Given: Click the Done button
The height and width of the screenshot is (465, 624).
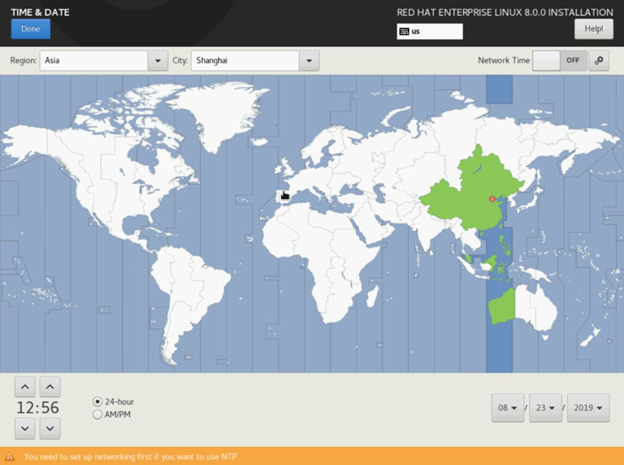Looking at the screenshot, I should (31, 29).
